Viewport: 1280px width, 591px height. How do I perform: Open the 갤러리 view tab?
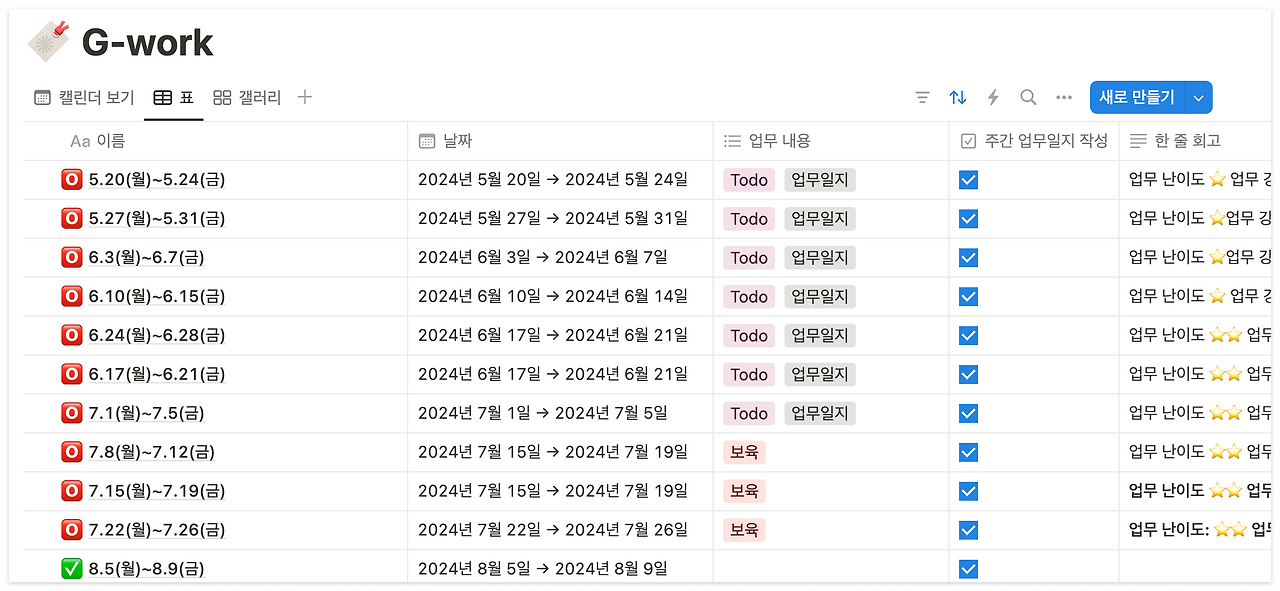click(246, 97)
